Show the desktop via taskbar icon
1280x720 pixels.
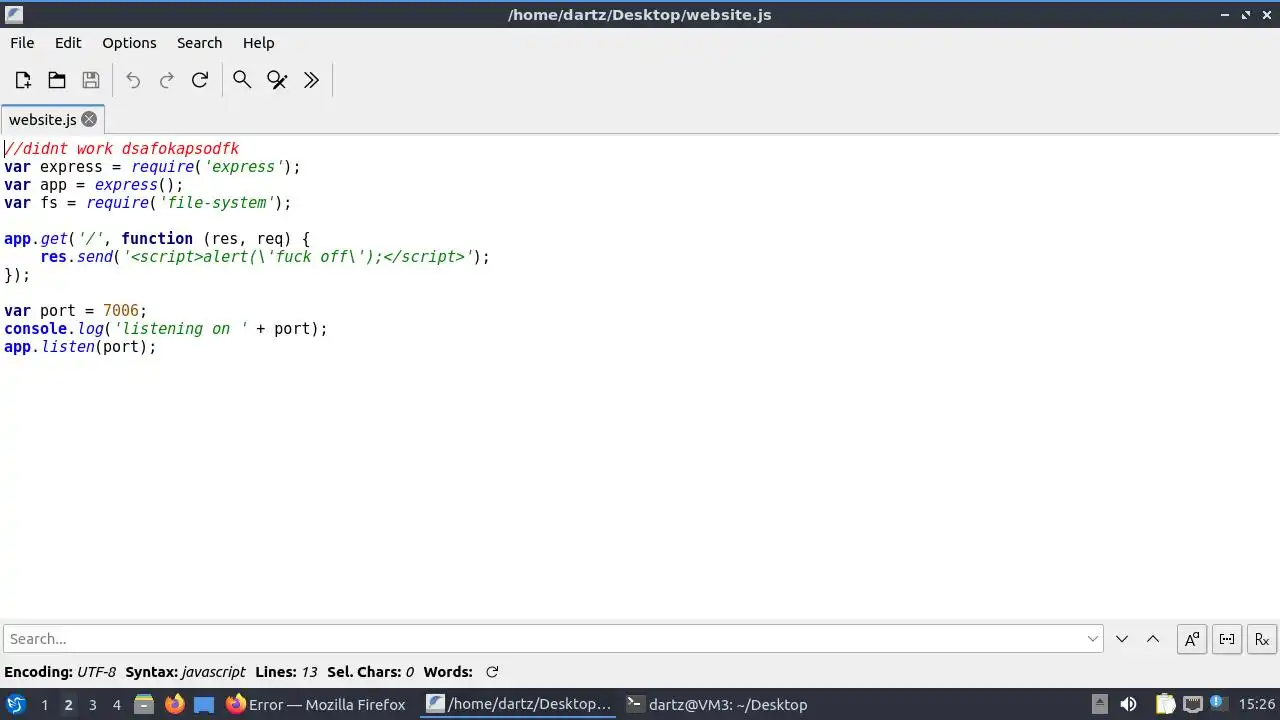pos(204,704)
